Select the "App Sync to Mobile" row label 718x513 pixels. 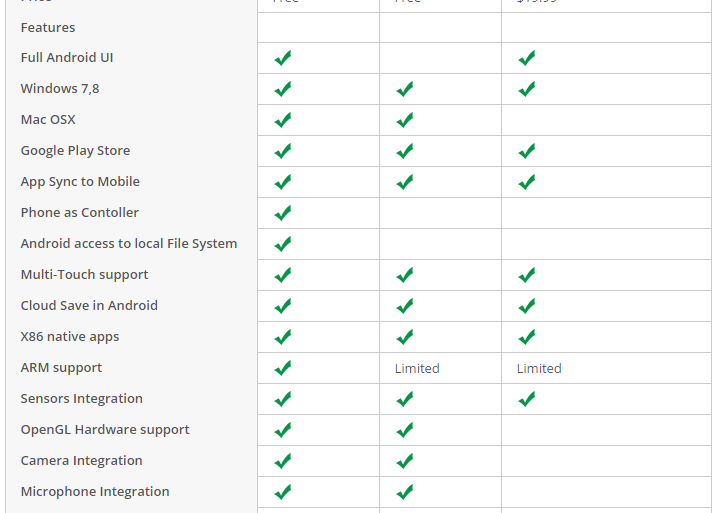[80, 182]
